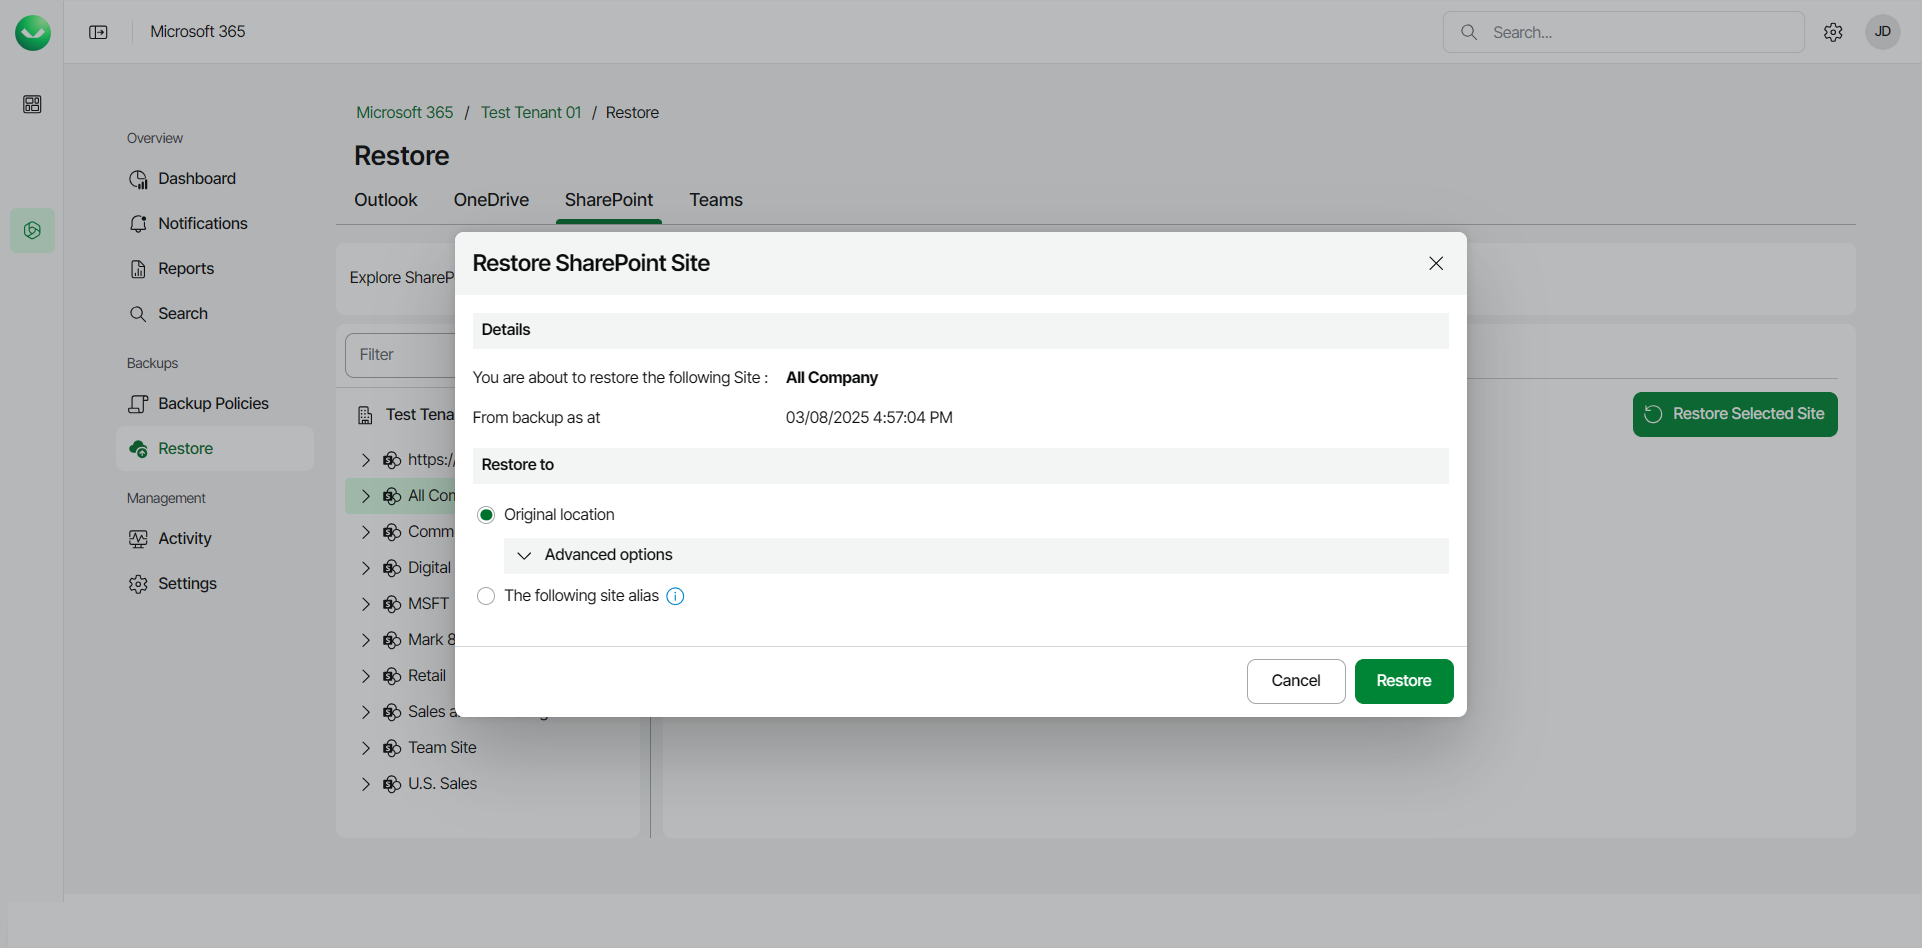Expand the U.S. Sales tree node
Viewport: 1922px width, 948px height.
click(366, 784)
